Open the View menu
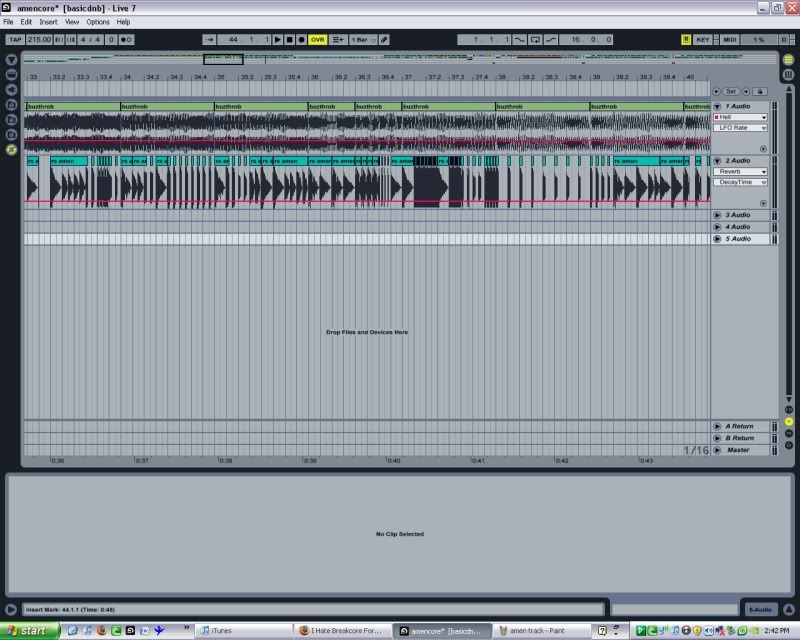This screenshot has width=800, height=640. coord(72,22)
